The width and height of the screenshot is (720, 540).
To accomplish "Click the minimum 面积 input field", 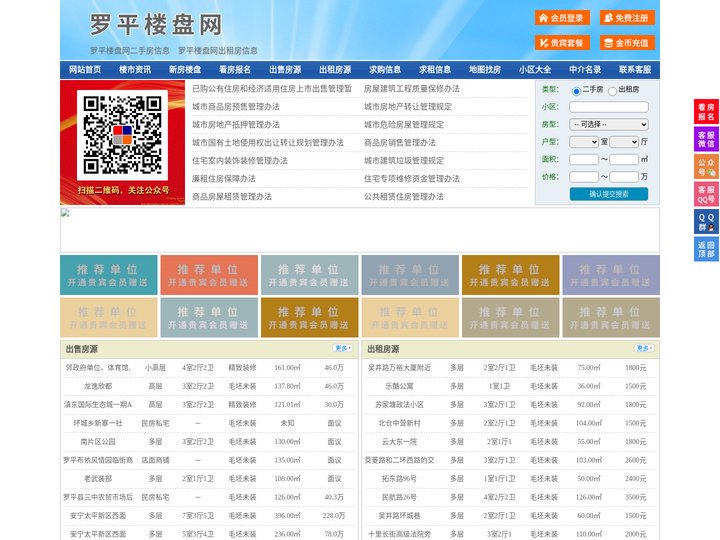I will (584, 159).
